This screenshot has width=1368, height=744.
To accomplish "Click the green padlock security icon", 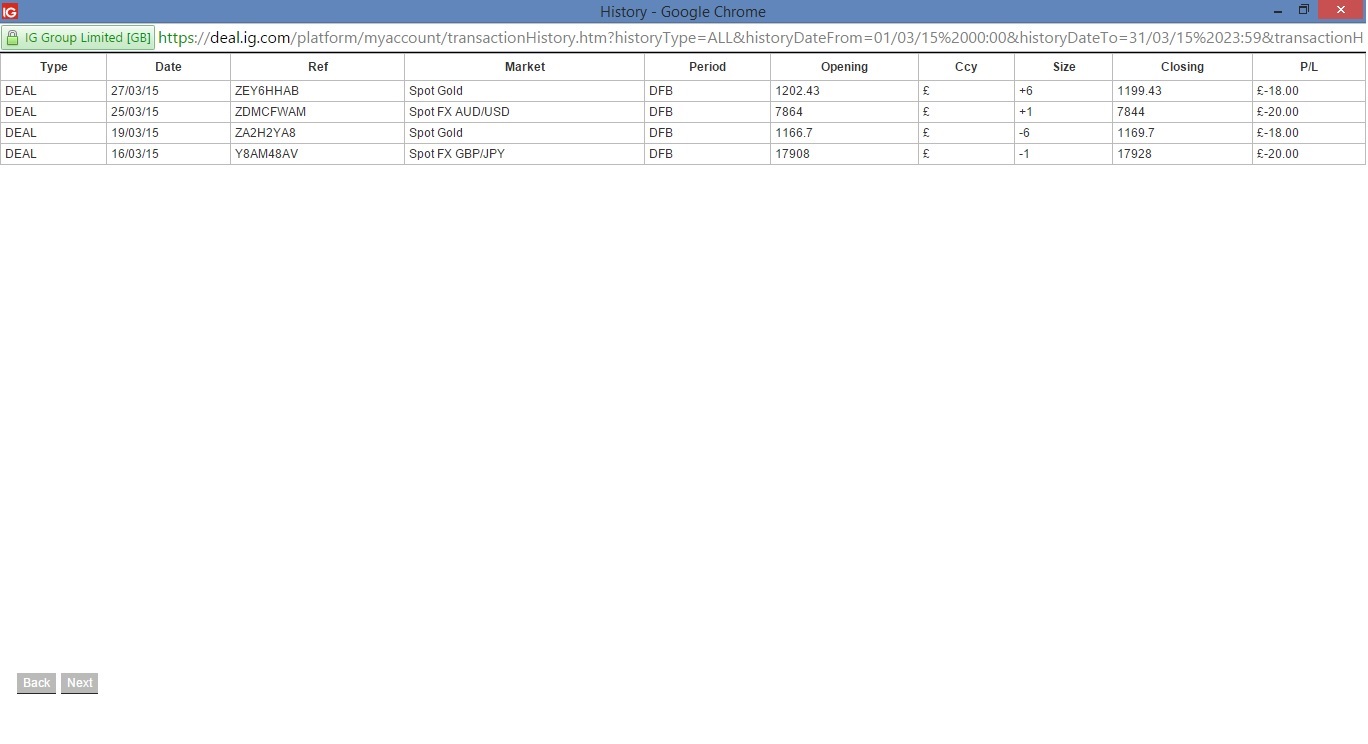I will coord(12,38).
